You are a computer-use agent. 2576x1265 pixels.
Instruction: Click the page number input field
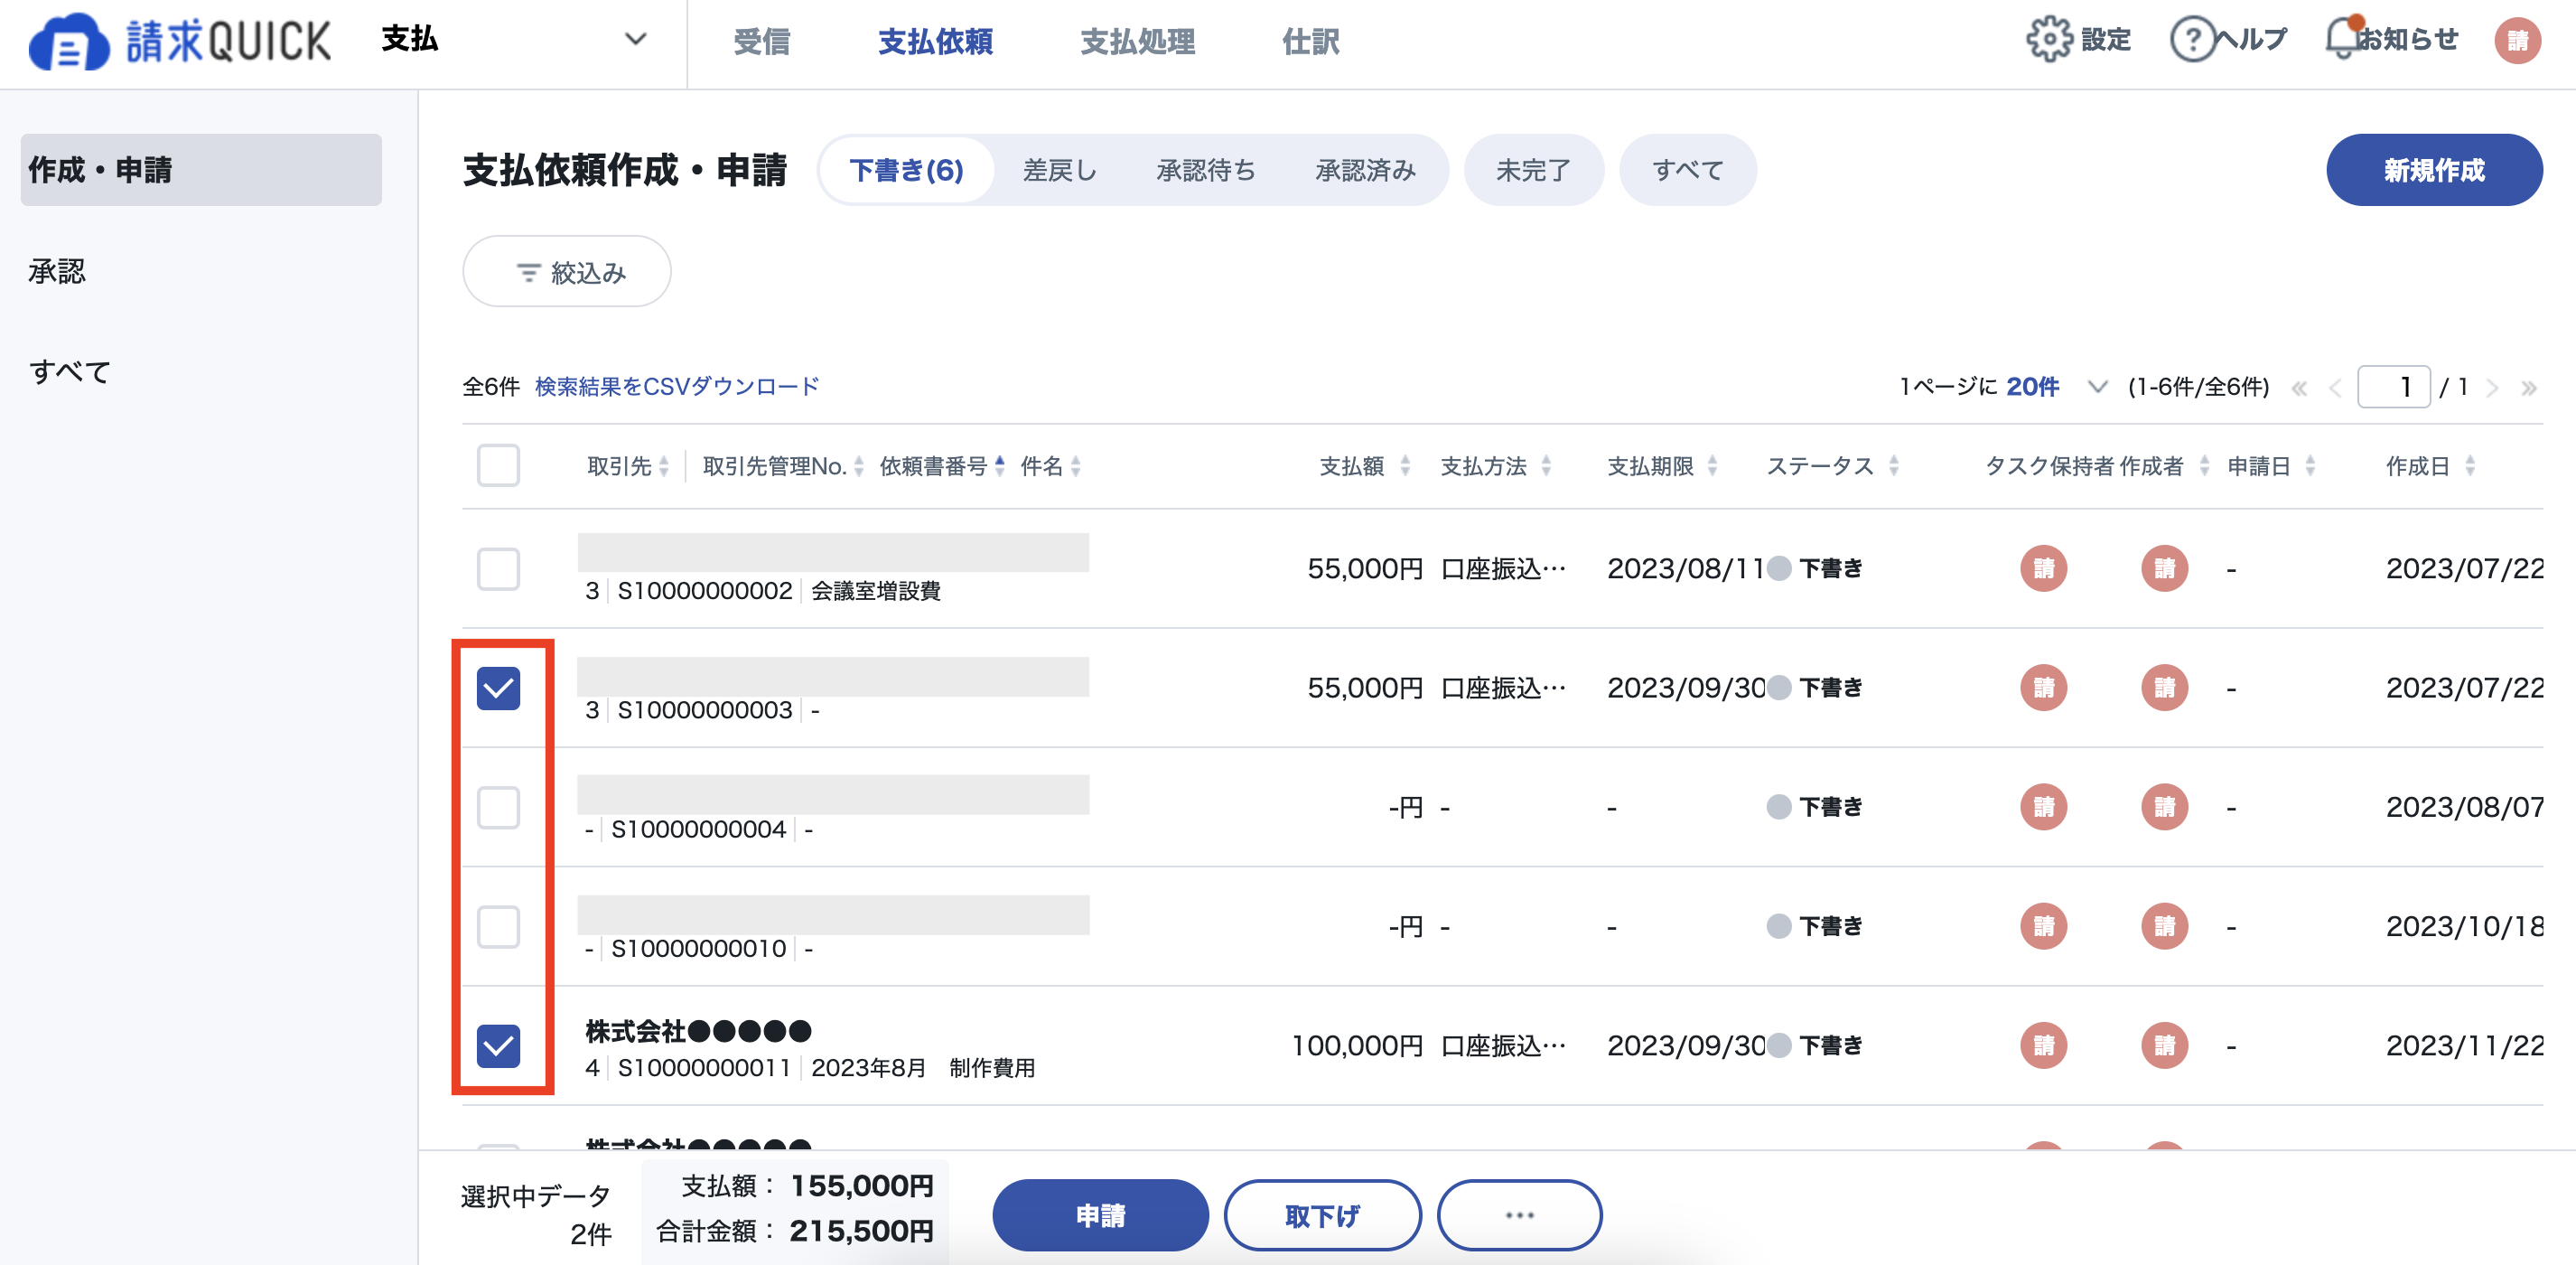(2393, 387)
